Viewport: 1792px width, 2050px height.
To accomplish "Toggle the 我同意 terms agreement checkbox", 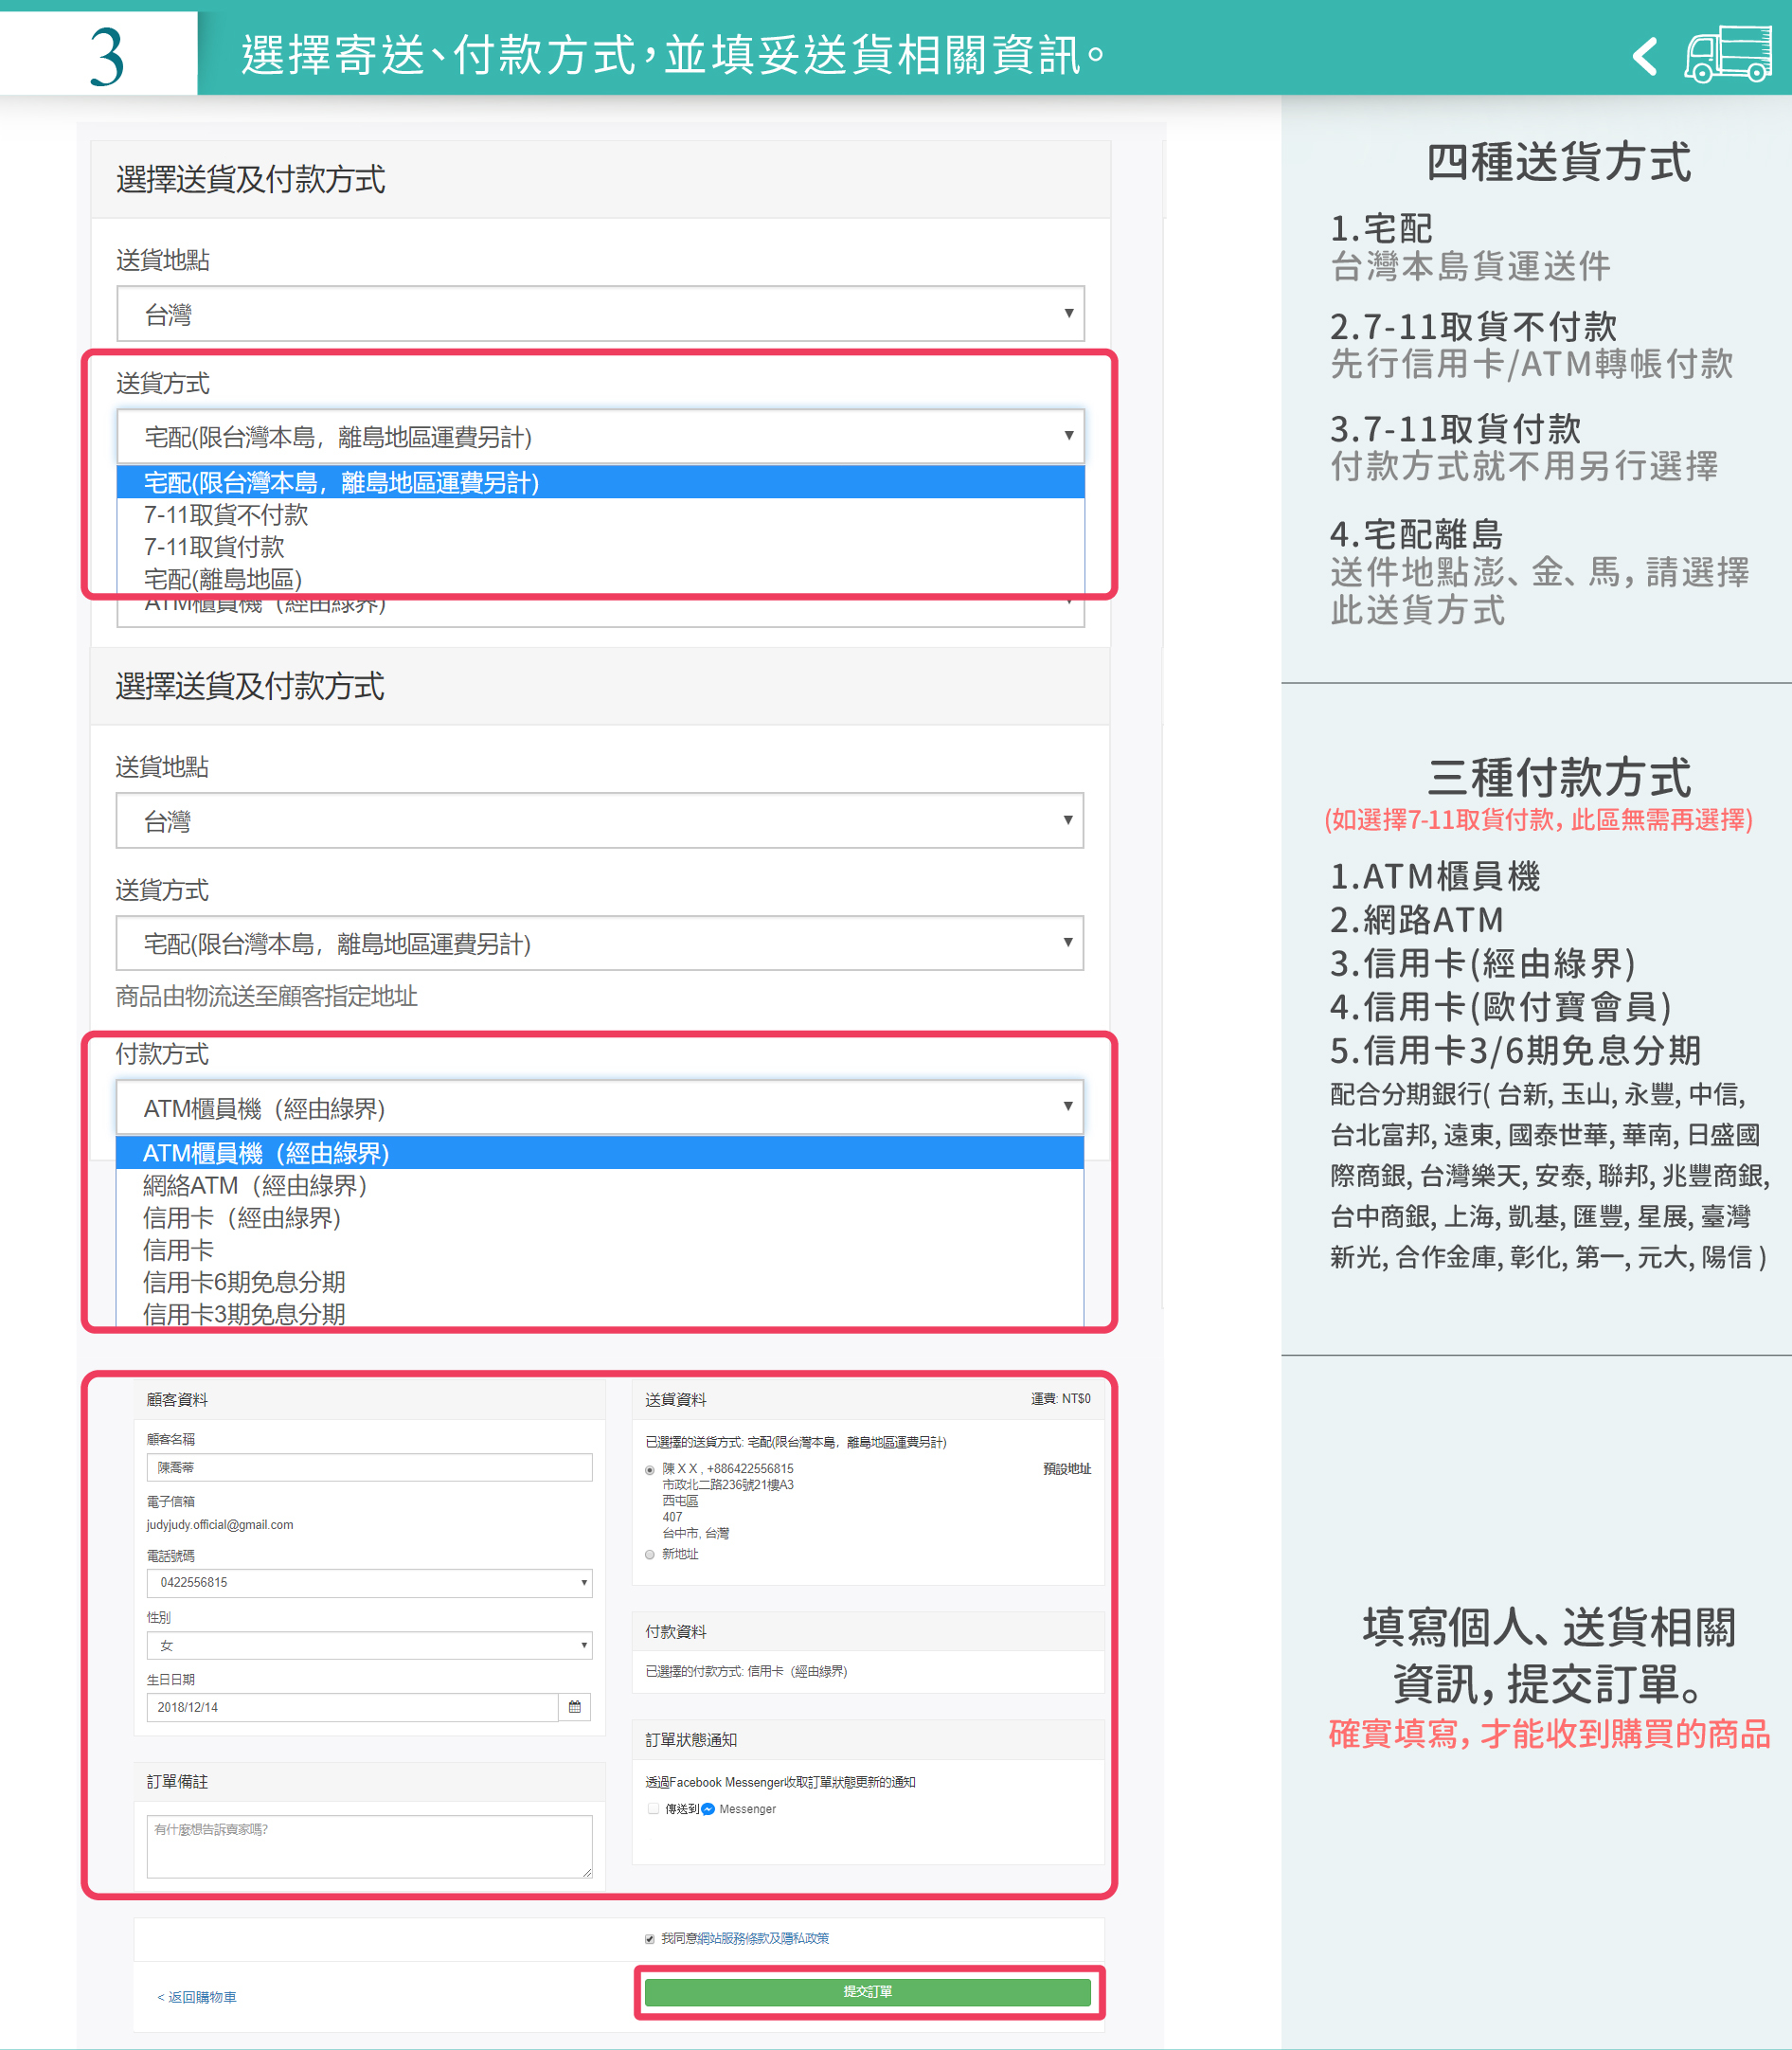I will coord(650,1938).
